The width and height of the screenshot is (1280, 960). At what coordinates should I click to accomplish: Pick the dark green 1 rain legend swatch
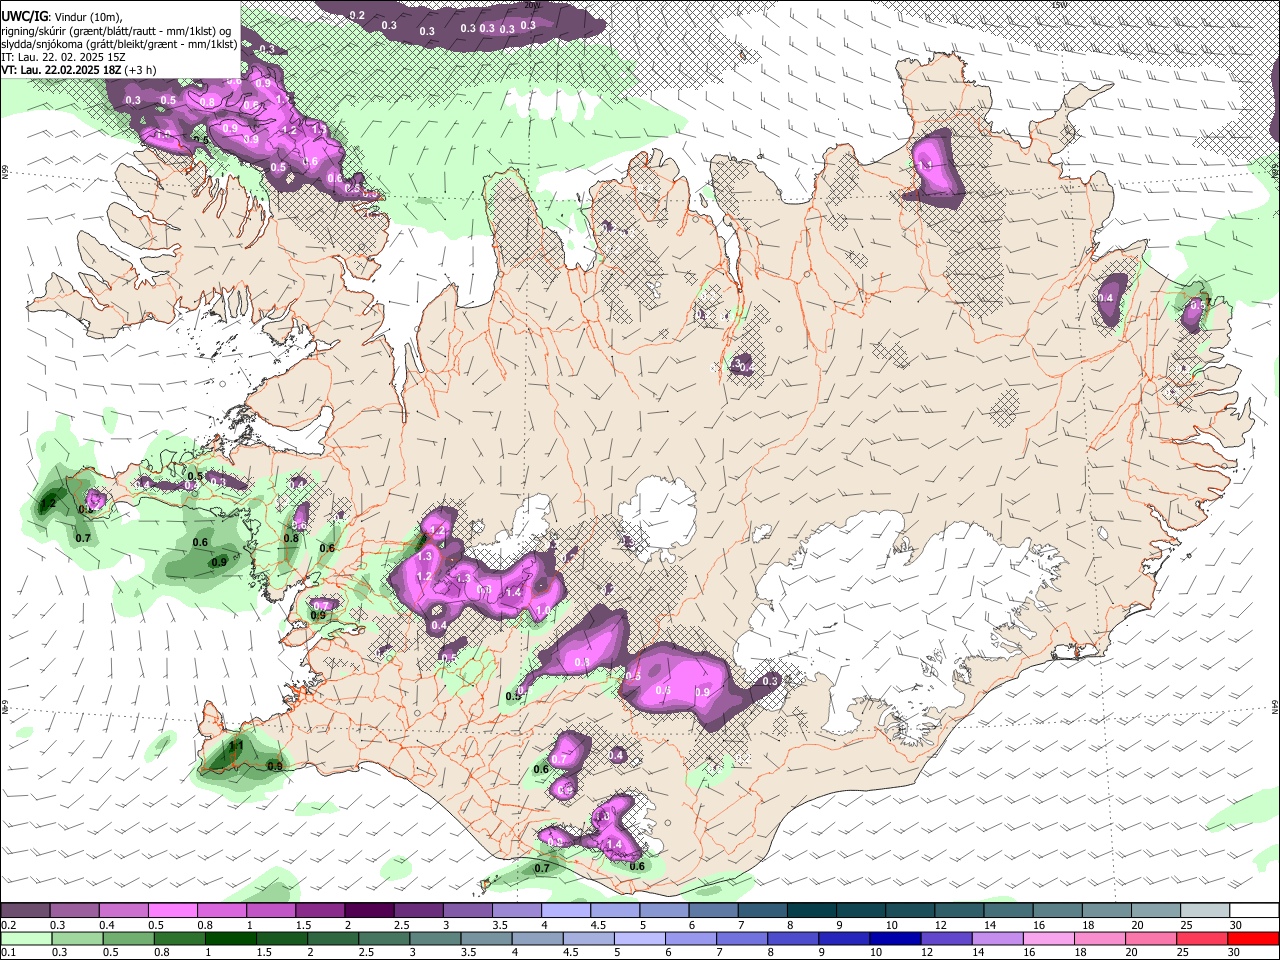coord(230,939)
